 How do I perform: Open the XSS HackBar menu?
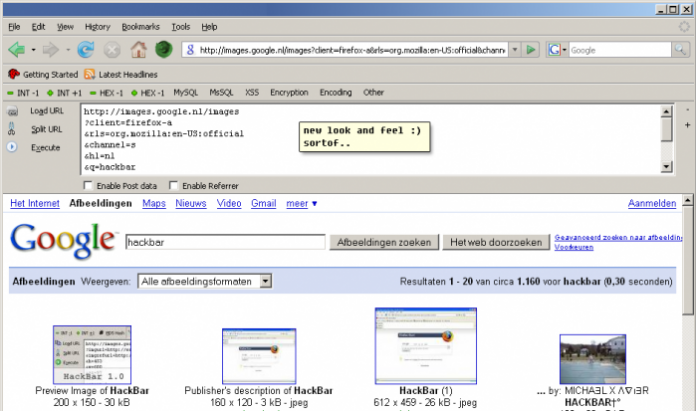252,92
